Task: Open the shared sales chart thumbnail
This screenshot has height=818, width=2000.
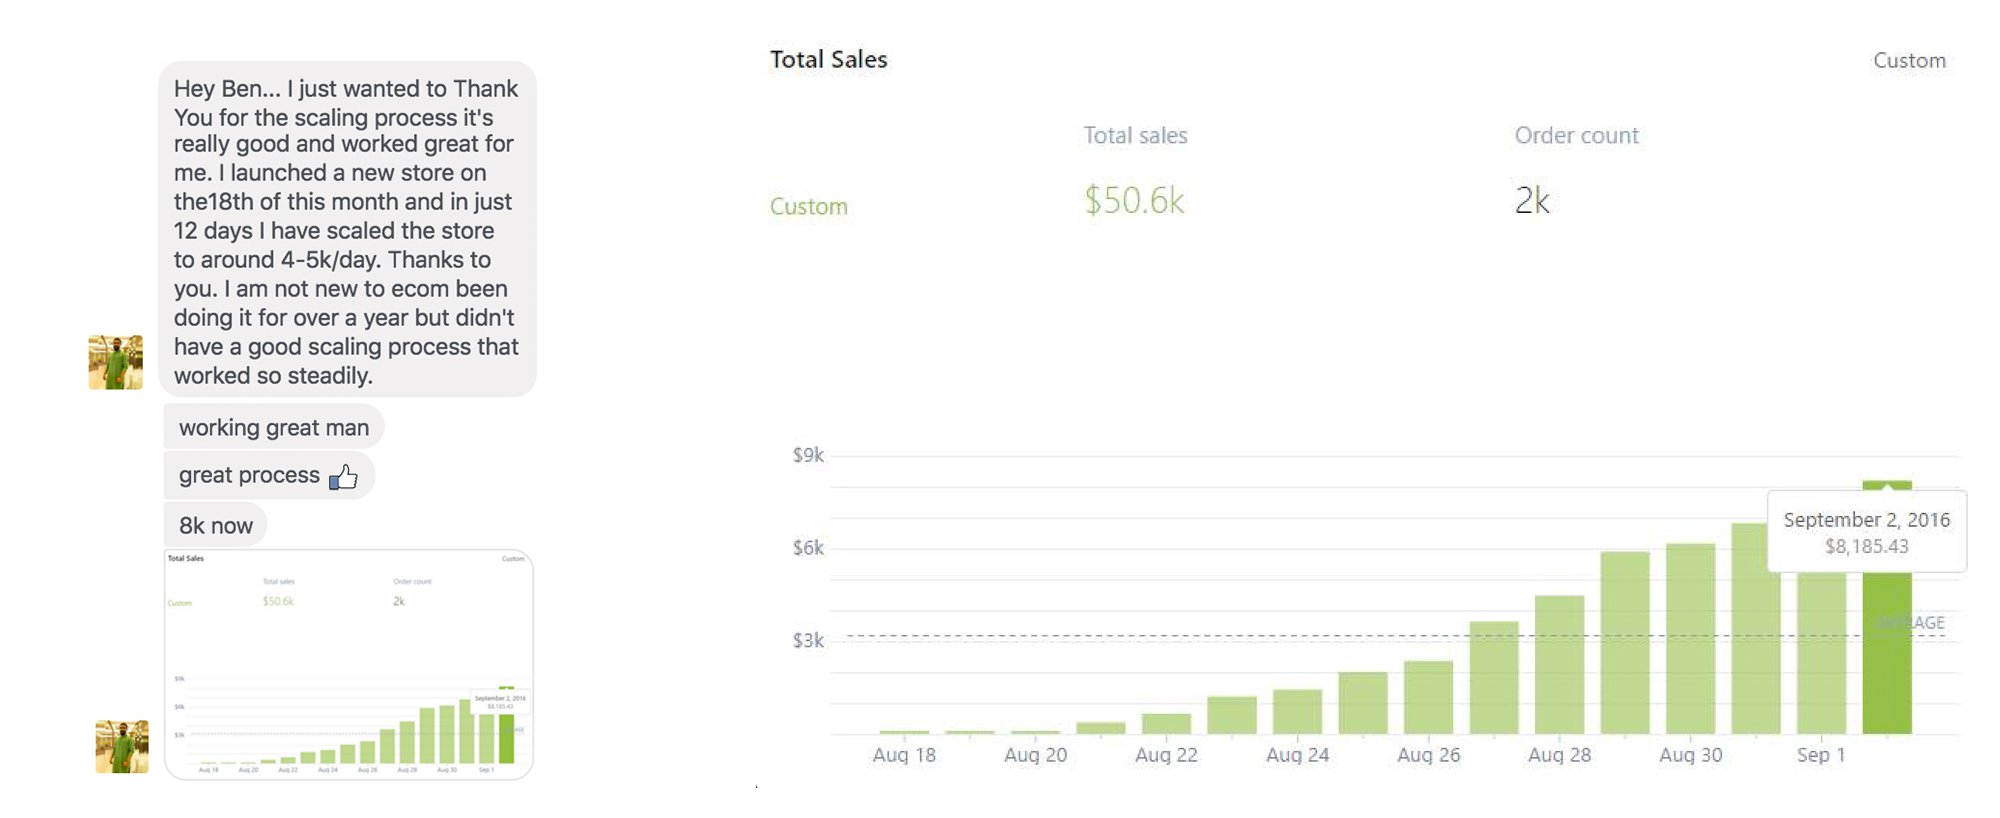Action: click(x=348, y=664)
